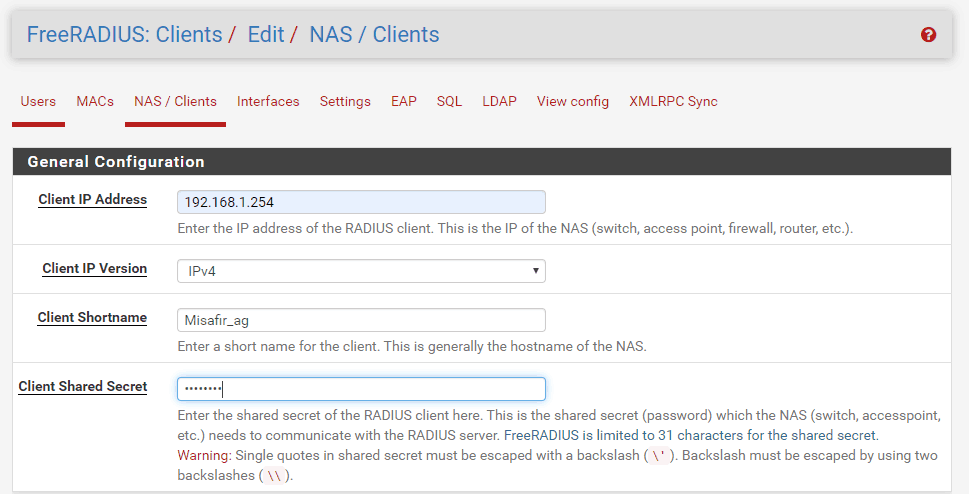This screenshot has width=969, height=494.
Task: Click the NAS / Clients breadcrumb in the title
Action: [374, 35]
